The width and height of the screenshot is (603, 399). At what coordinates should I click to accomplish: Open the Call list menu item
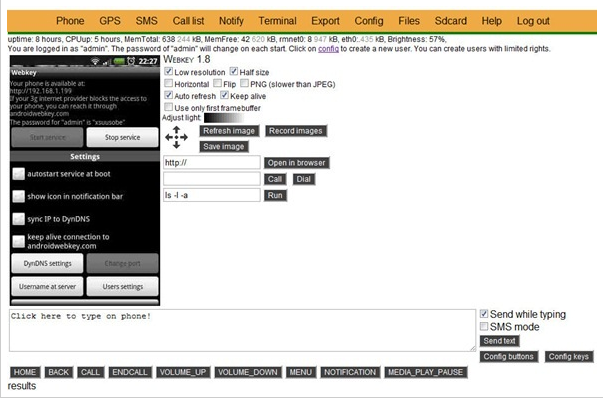(188, 21)
